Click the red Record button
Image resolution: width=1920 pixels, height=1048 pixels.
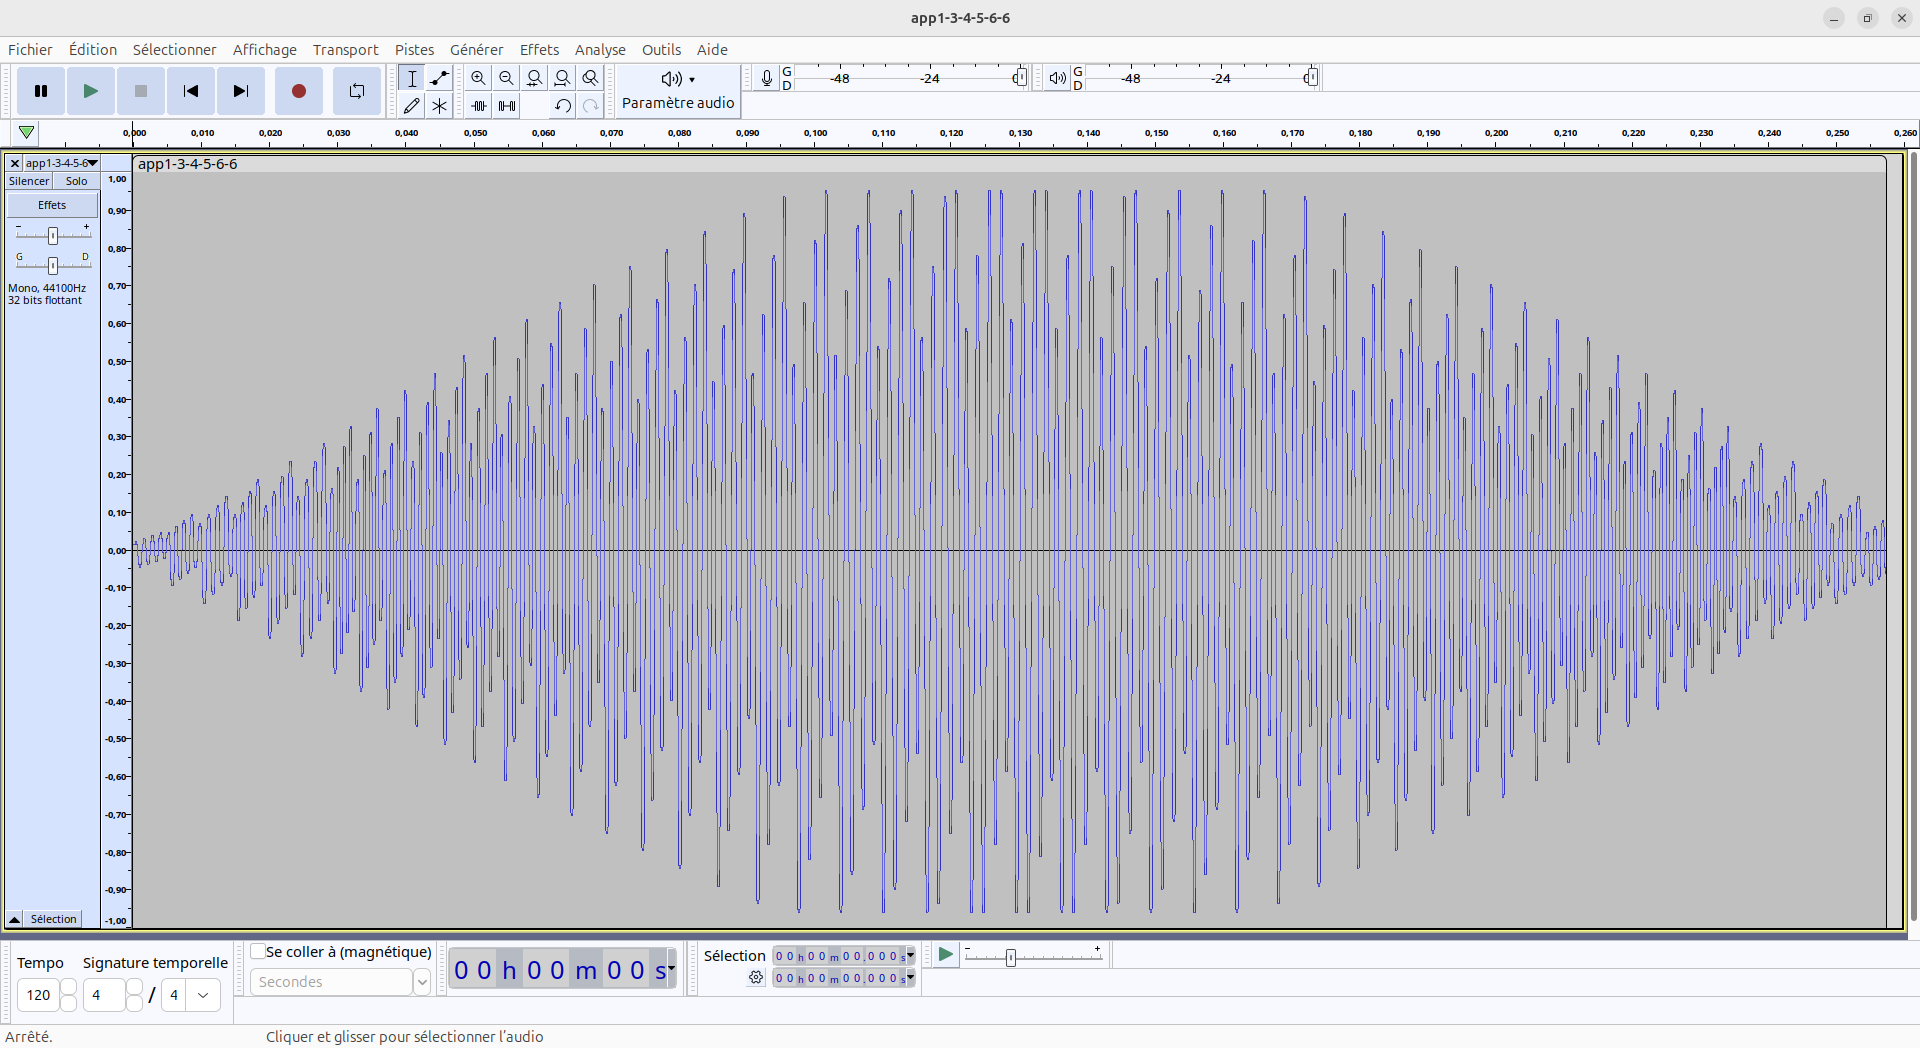298,91
